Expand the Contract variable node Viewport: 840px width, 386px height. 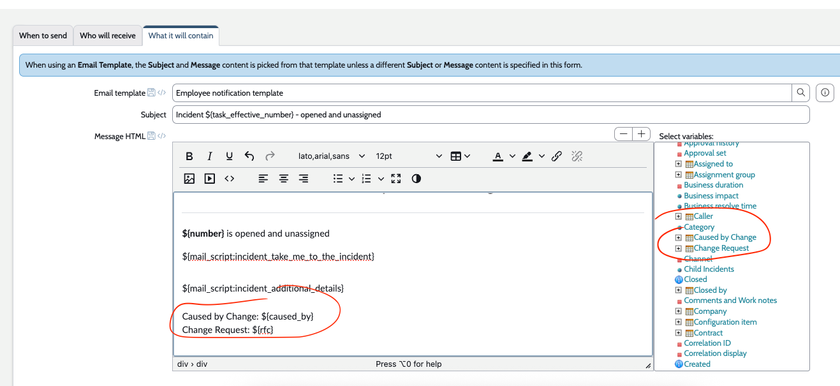(x=678, y=332)
